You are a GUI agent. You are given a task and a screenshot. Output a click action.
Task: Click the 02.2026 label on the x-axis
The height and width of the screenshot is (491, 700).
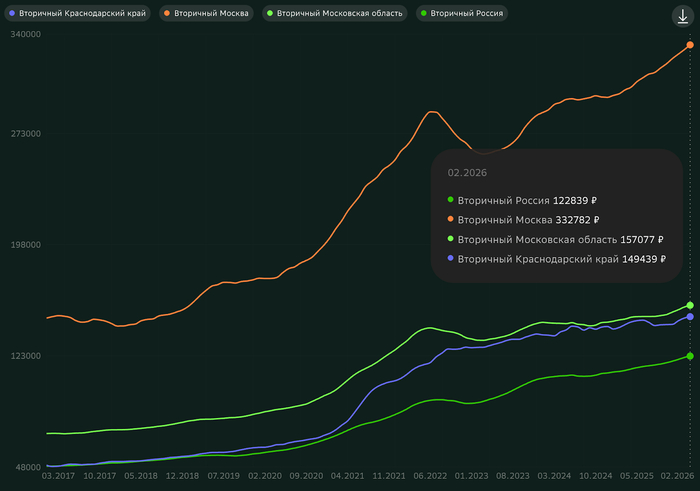click(x=677, y=477)
